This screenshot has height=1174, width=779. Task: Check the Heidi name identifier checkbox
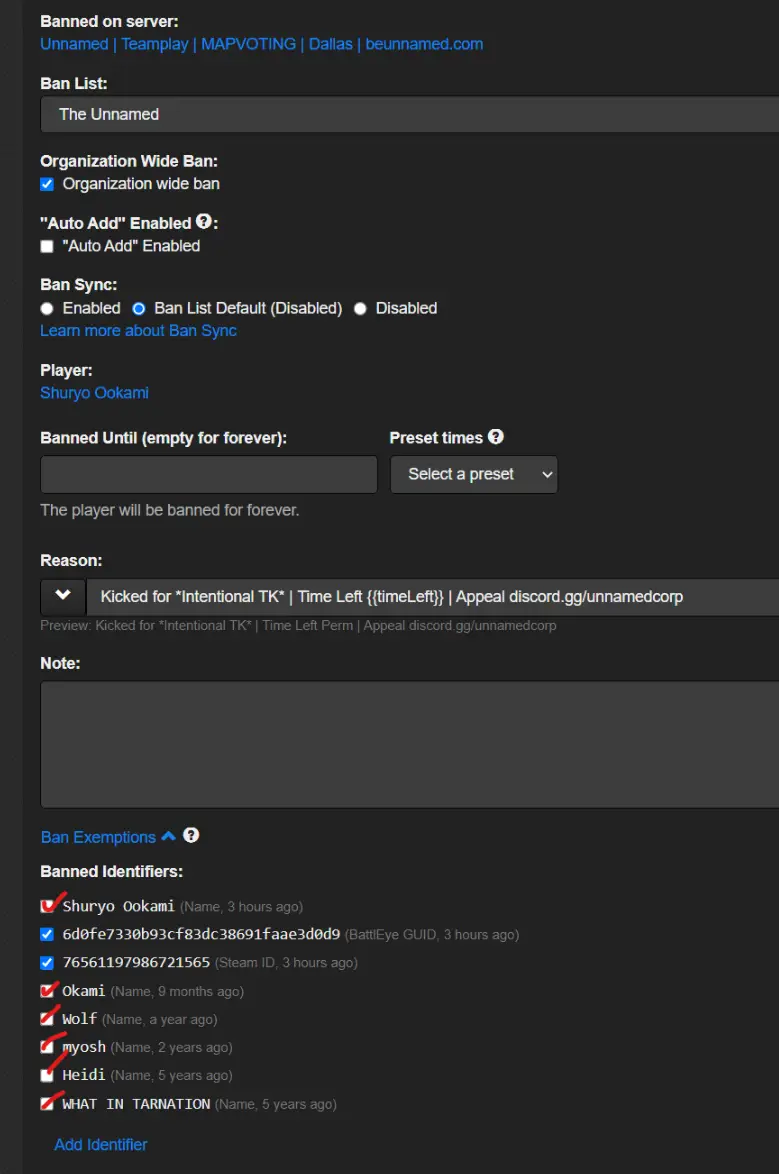point(47,1075)
